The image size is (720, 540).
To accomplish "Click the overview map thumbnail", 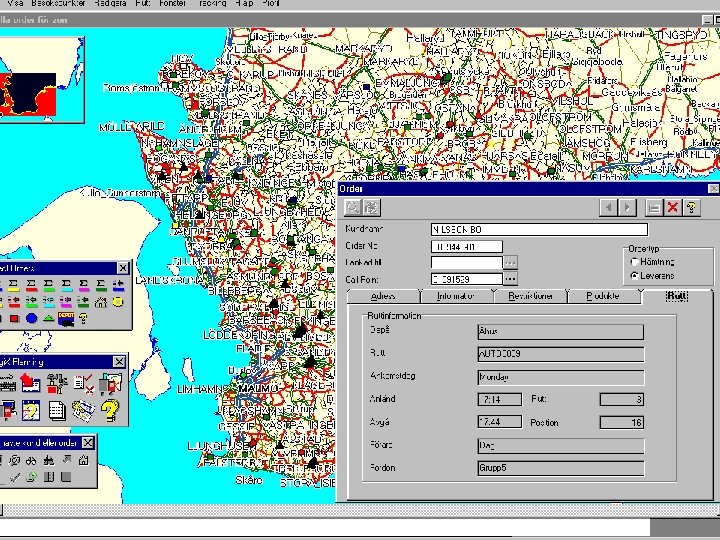I will coord(41,79).
